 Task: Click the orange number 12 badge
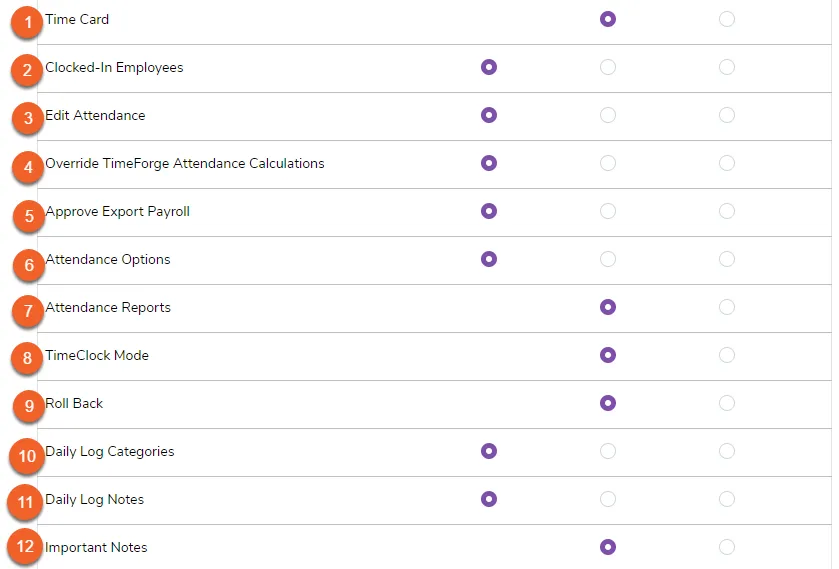[25, 547]
